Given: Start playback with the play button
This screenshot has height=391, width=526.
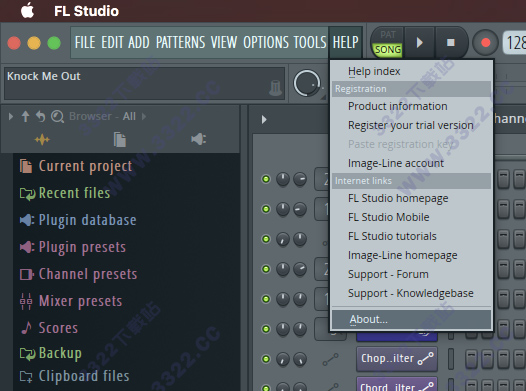Looking at the screenshot, I should (419, 43).
